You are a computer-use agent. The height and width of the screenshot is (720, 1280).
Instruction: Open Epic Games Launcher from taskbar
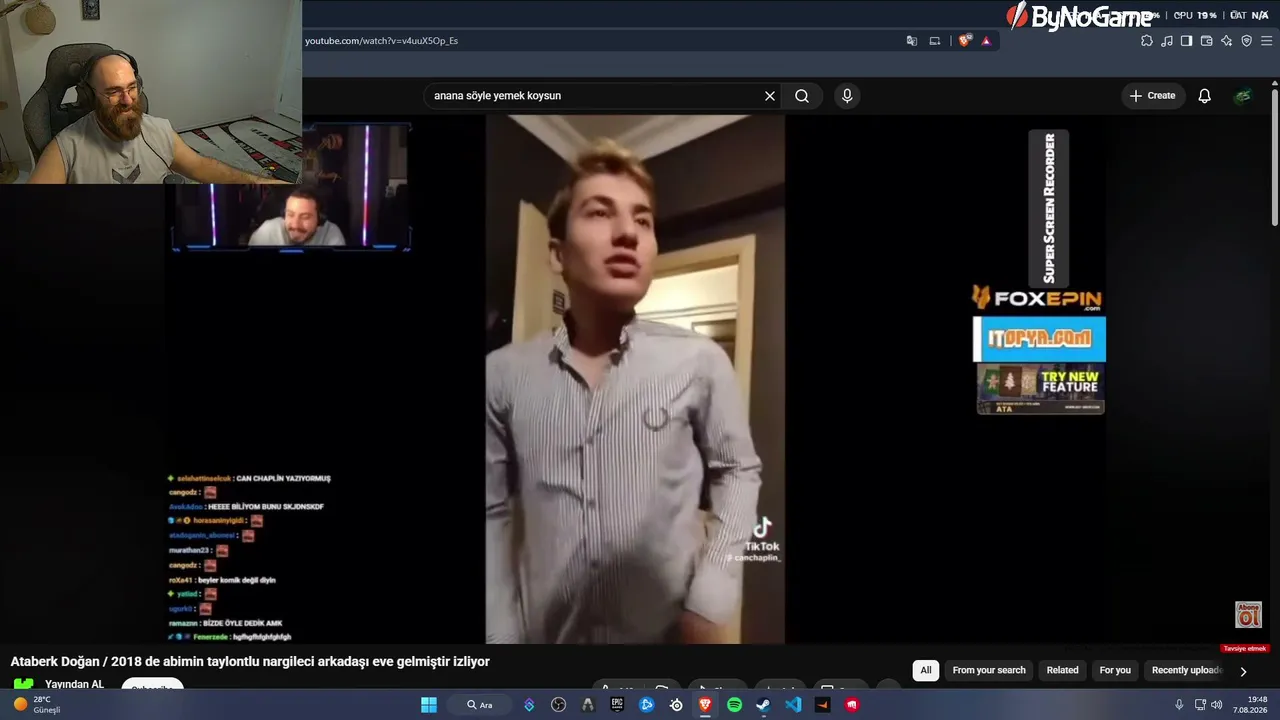[617, 705]
